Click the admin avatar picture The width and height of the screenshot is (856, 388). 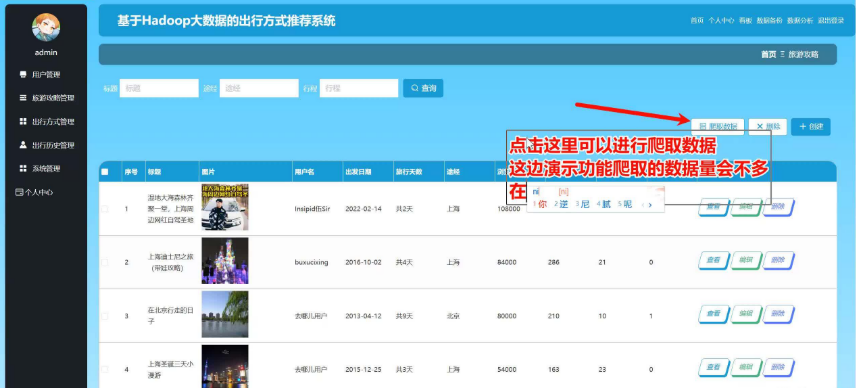[46, 27]
